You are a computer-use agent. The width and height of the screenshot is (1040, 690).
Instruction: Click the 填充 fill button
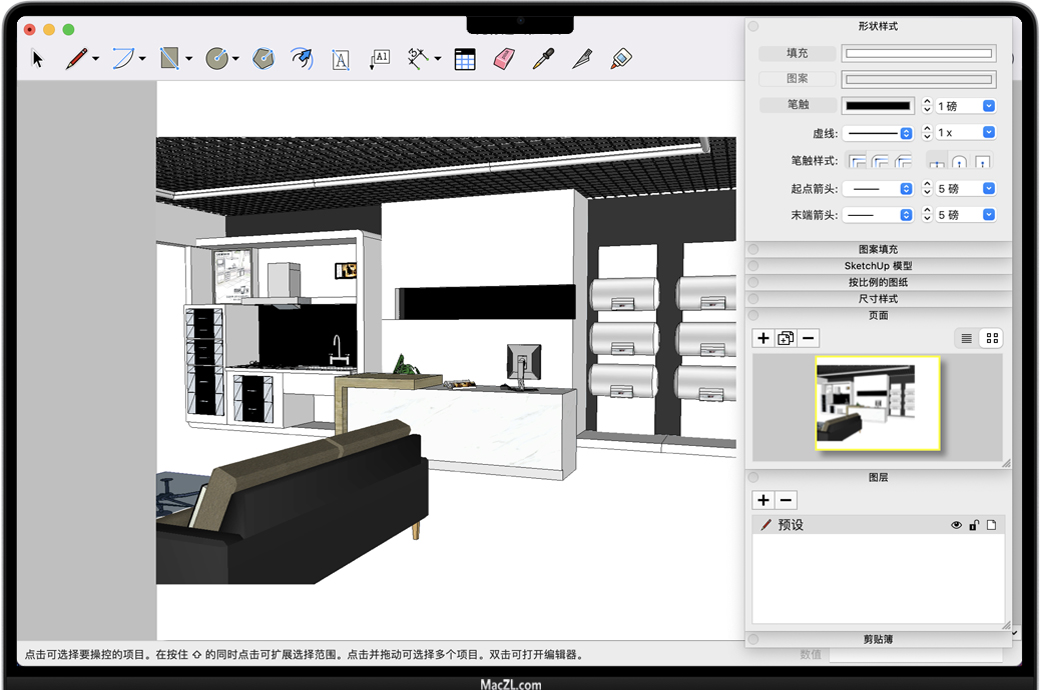[797, 54]
